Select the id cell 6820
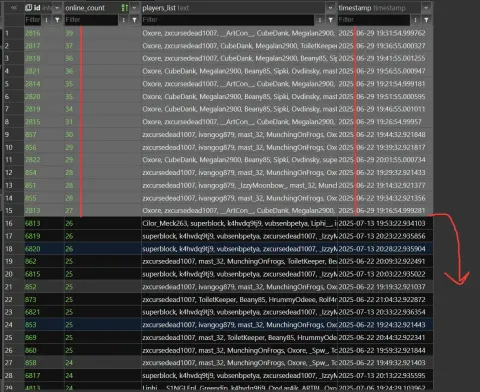 pyautogui.click(x=44, y=249)
